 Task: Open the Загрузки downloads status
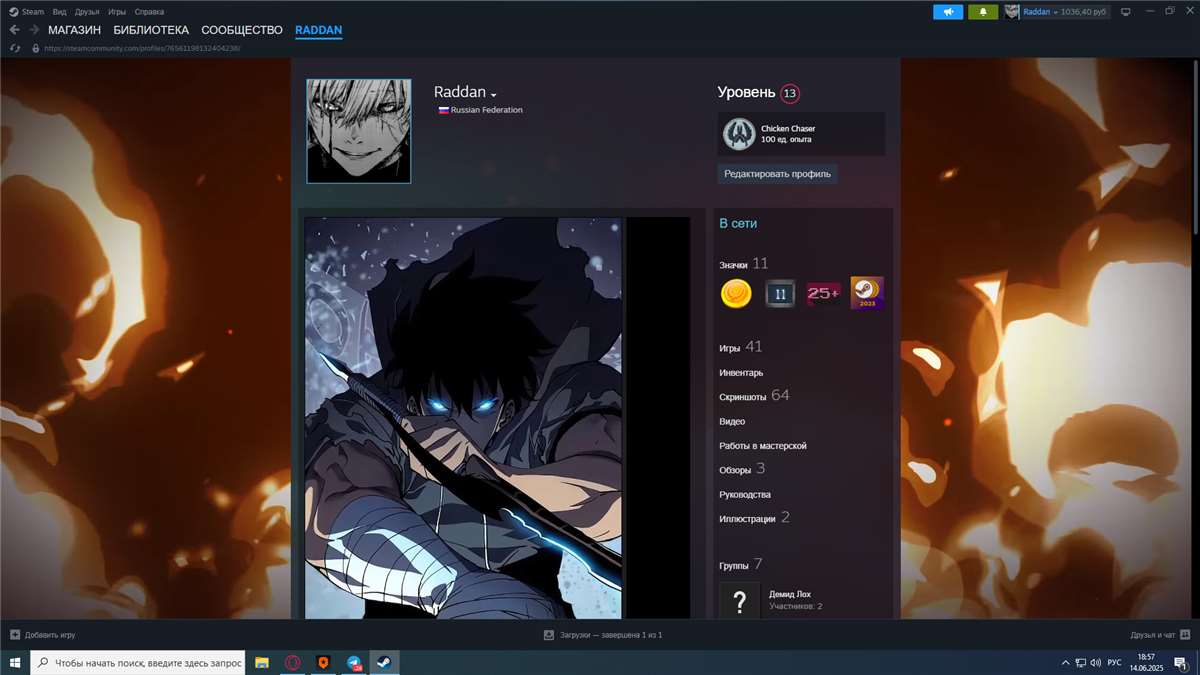[610, 635]
